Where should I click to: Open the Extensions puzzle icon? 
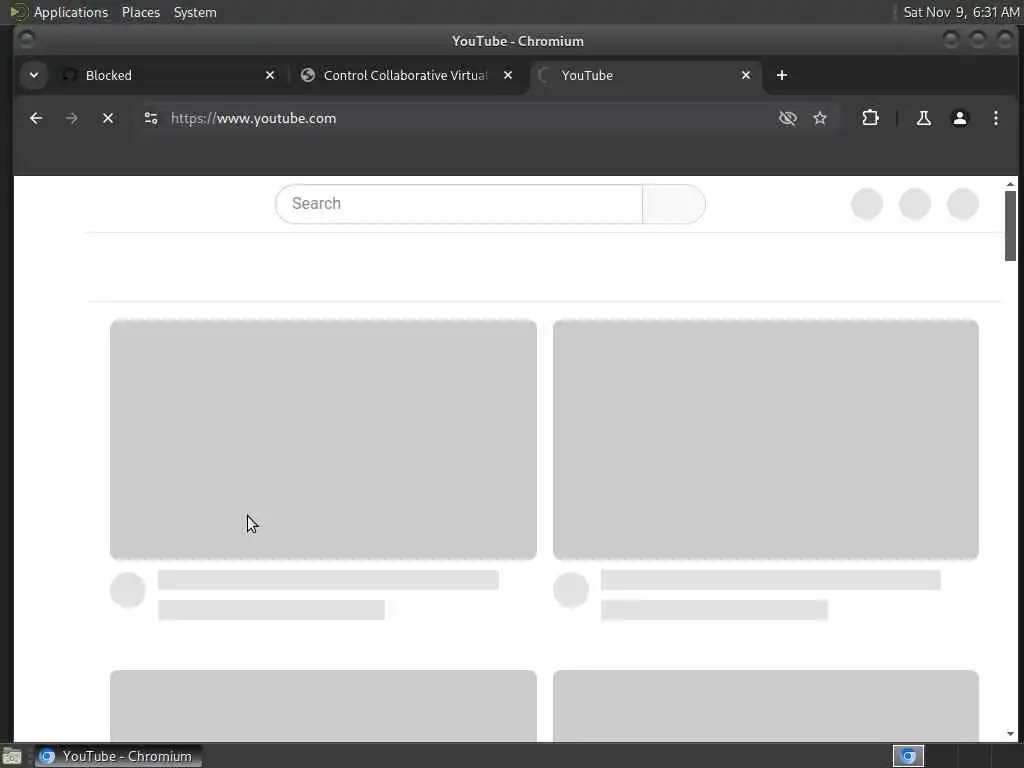[x=870, y=118]
